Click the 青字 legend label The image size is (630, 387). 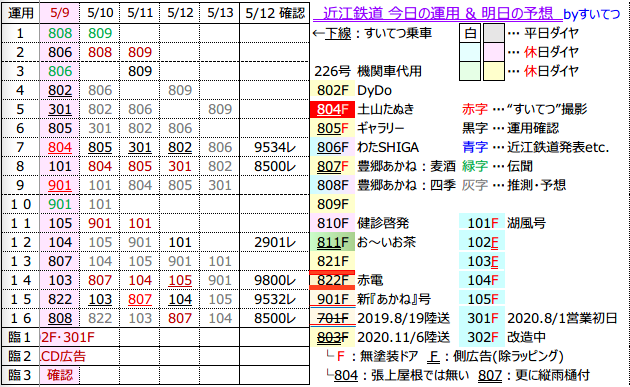[475, 147]
